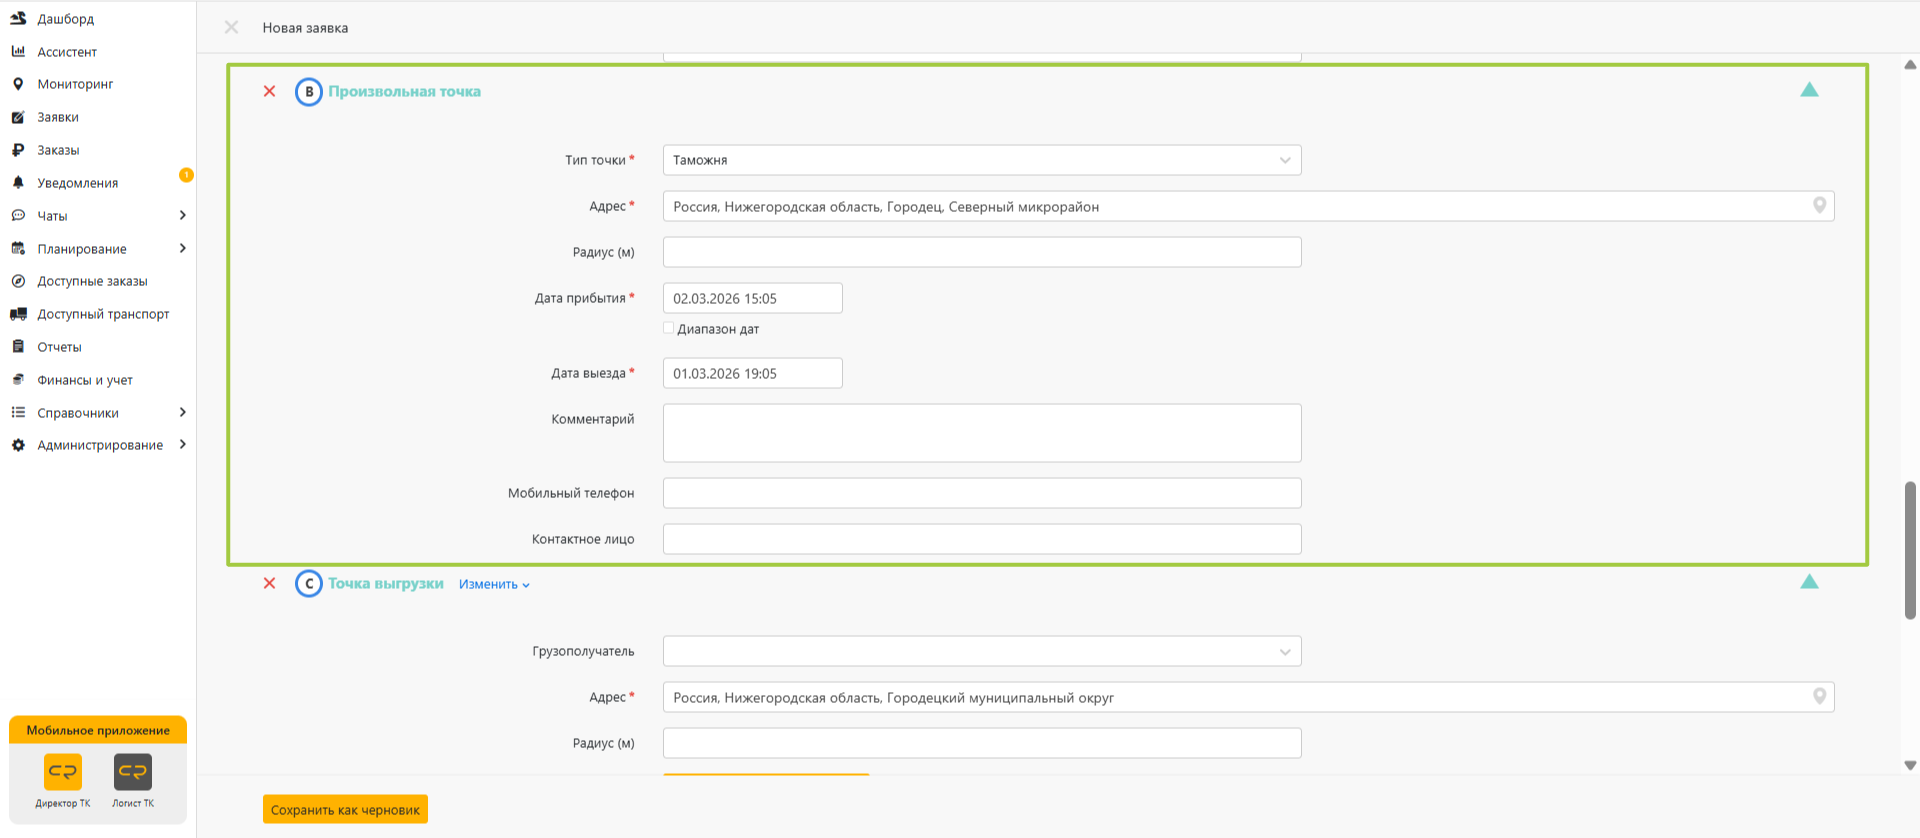Collapse the Точка выгрузки section
The width and height of the screenshot is (1920, 838).
1809,582
